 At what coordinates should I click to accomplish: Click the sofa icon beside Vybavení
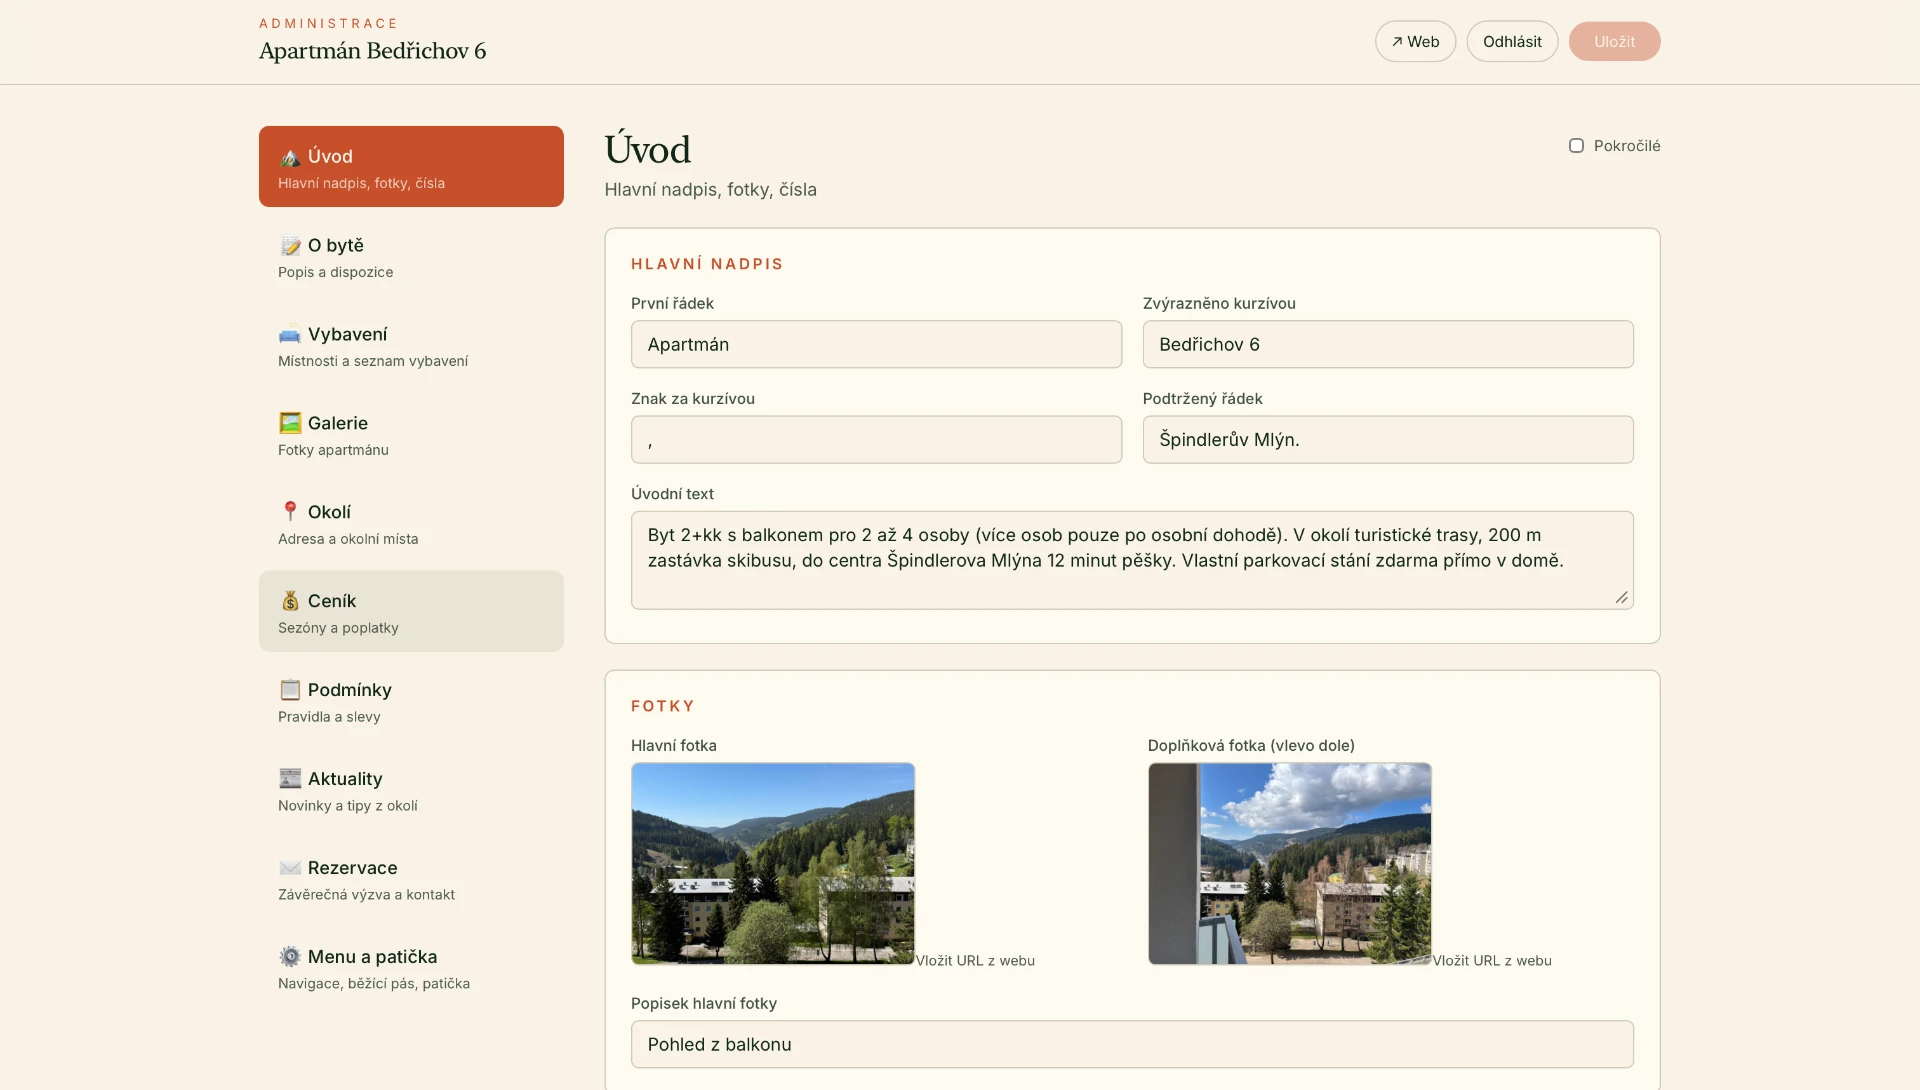tap(290, 335)
